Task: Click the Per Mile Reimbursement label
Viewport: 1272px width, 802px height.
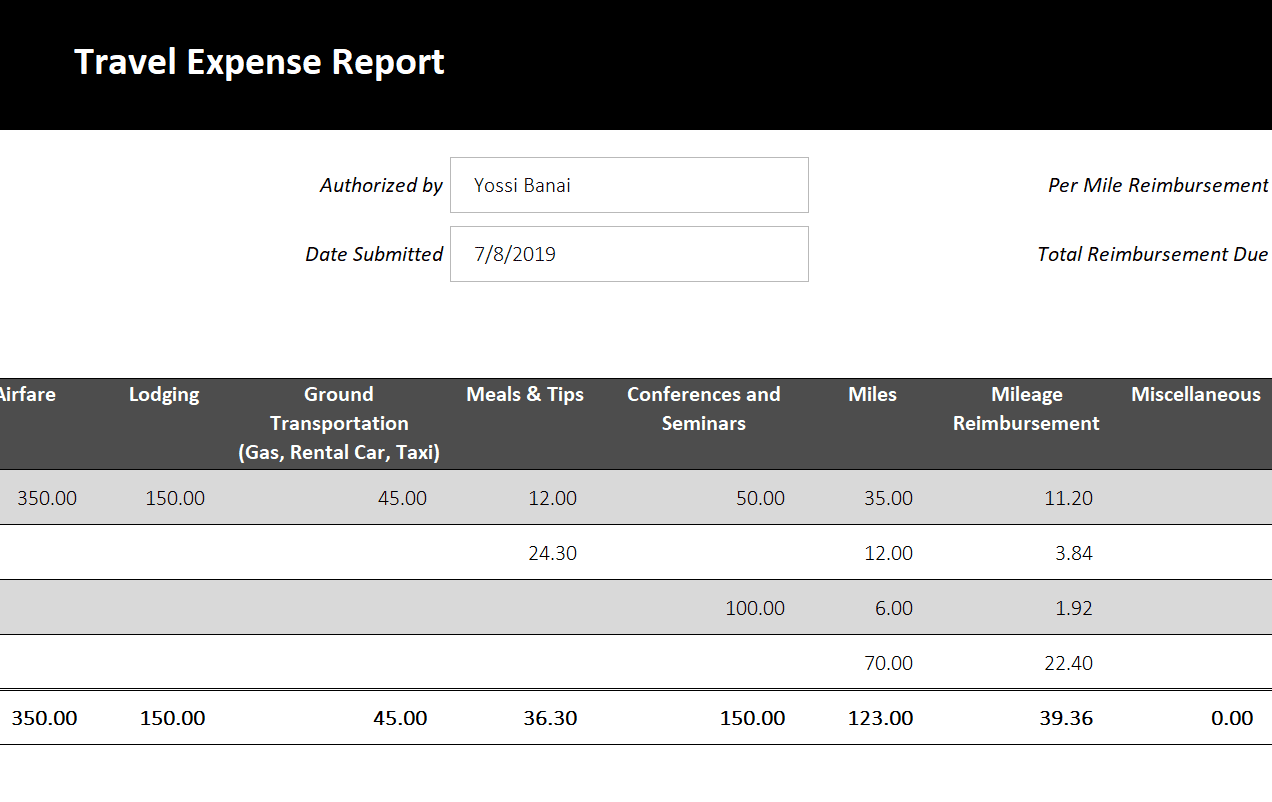Action: coord(1158,185)
